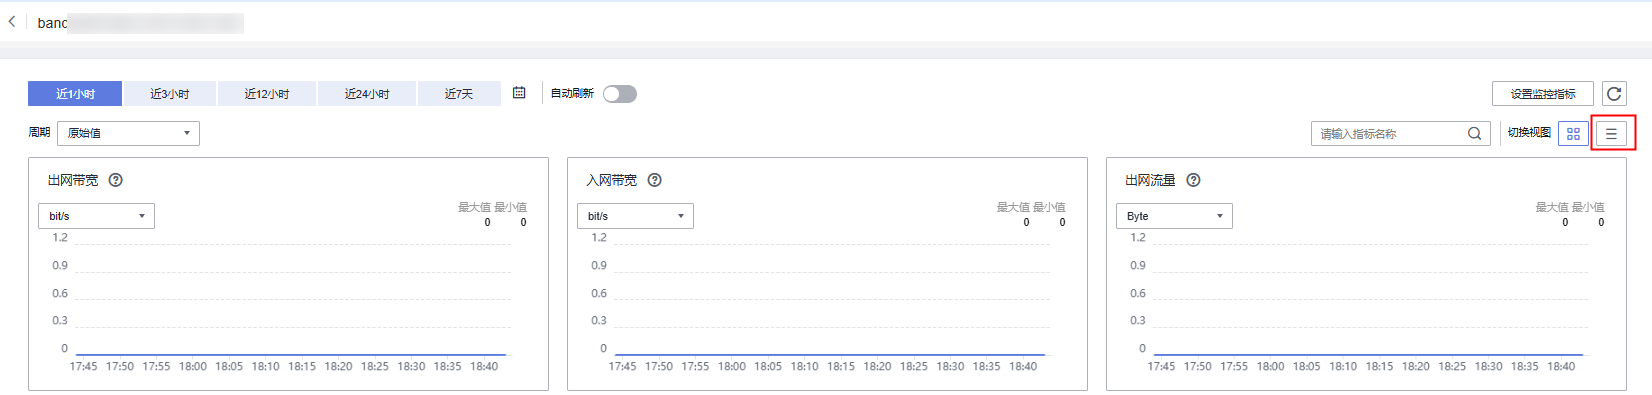Image resolution: width=1652 pixels, height=395 pixels.
Task: Open bit/s unit dropdown in 出网带宽
Action: [96, 216]
